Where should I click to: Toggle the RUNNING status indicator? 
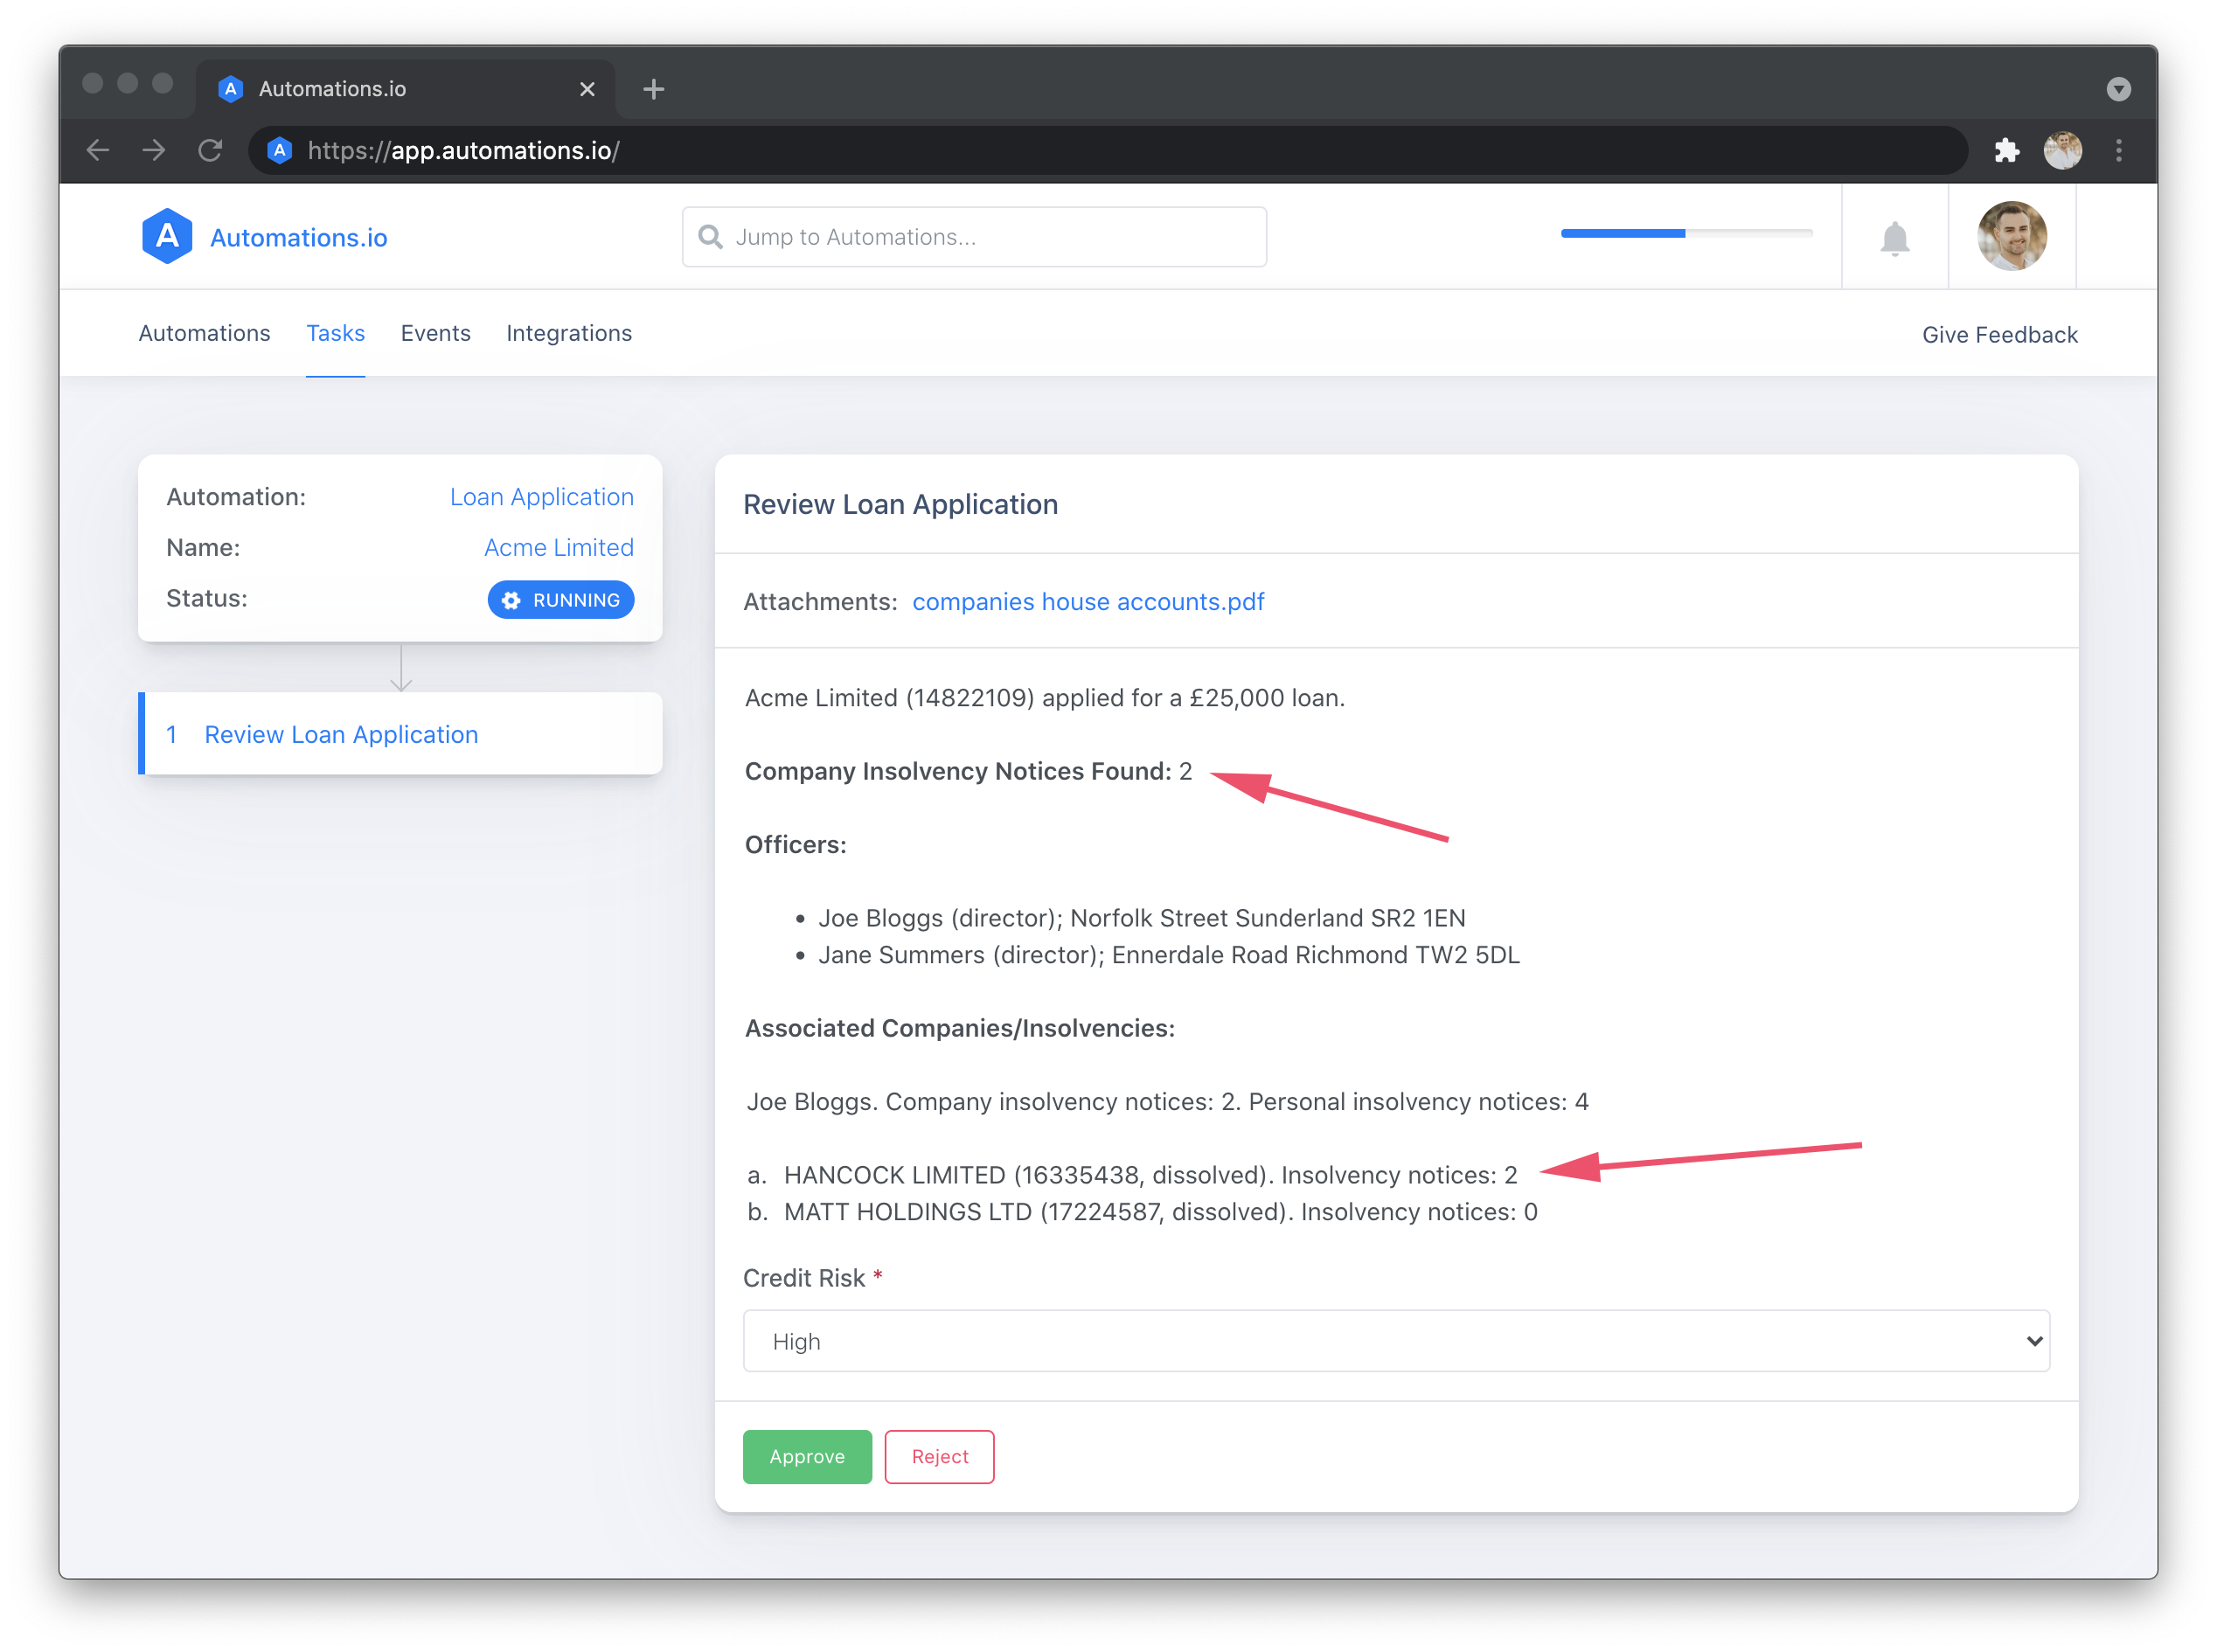[562, 600]
